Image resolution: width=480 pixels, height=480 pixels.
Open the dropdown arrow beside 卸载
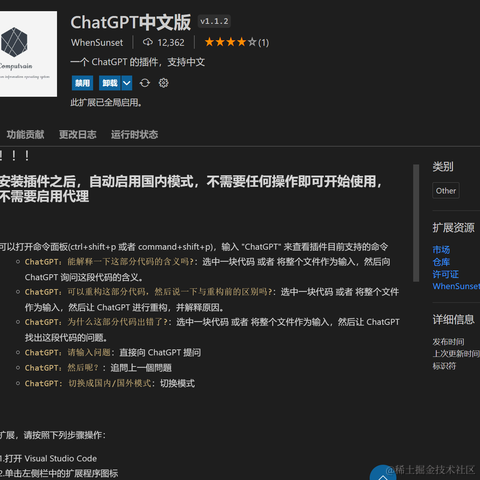point(127,83)
